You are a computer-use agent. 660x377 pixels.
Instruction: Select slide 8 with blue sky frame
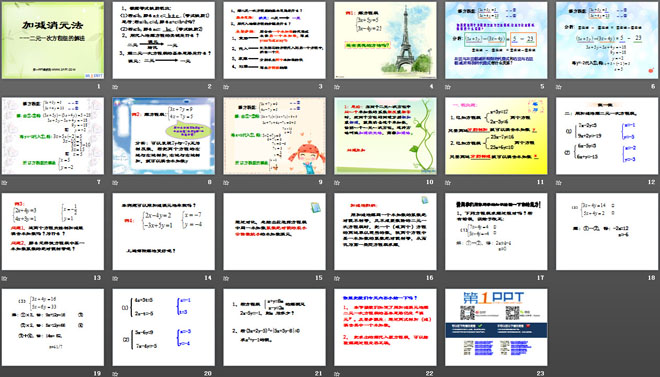164,136
